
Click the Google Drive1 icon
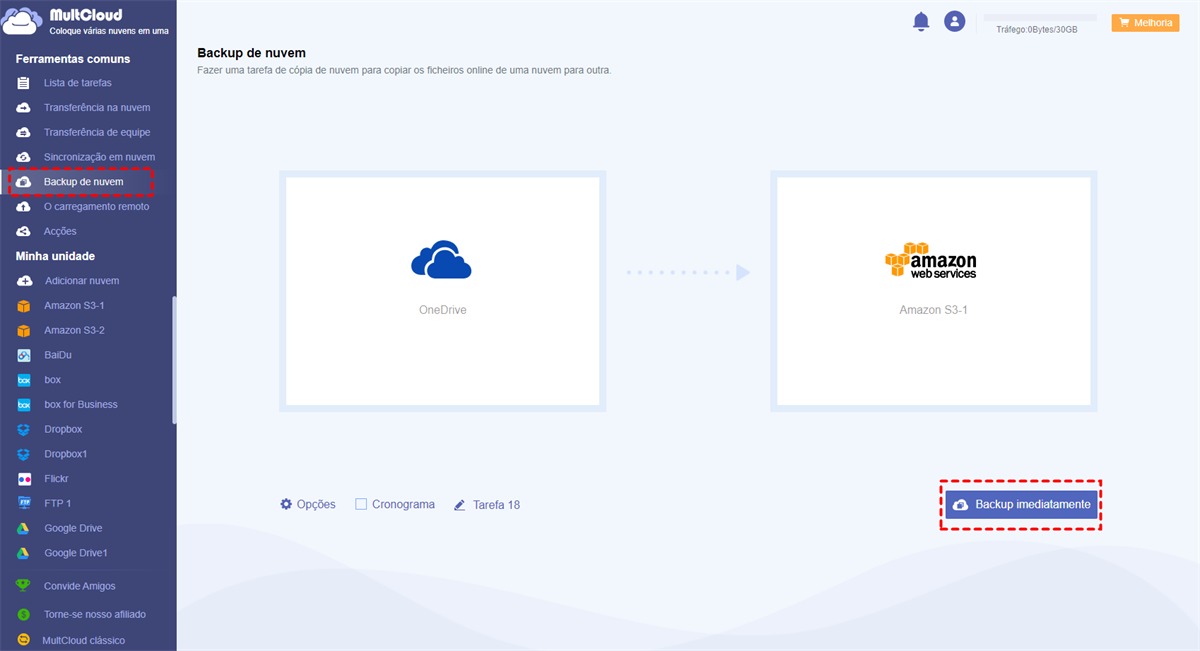tap(24, 553)
